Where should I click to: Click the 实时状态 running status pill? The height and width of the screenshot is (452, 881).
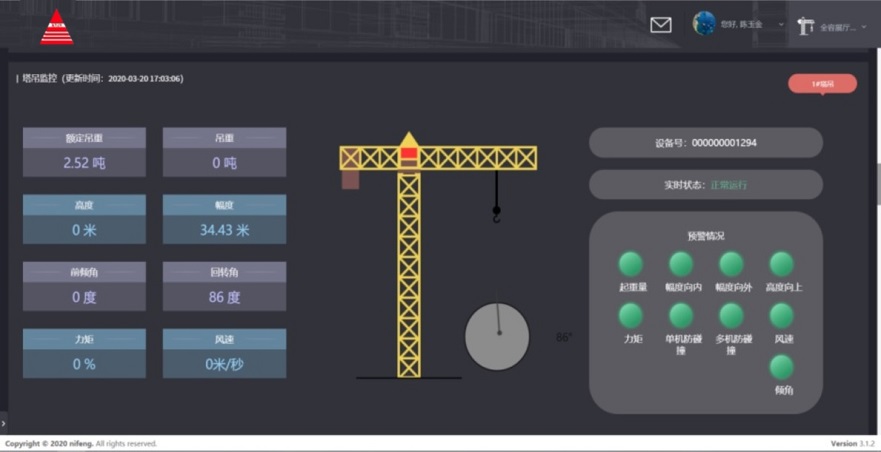pyautogui.click(x=705, y=185)
